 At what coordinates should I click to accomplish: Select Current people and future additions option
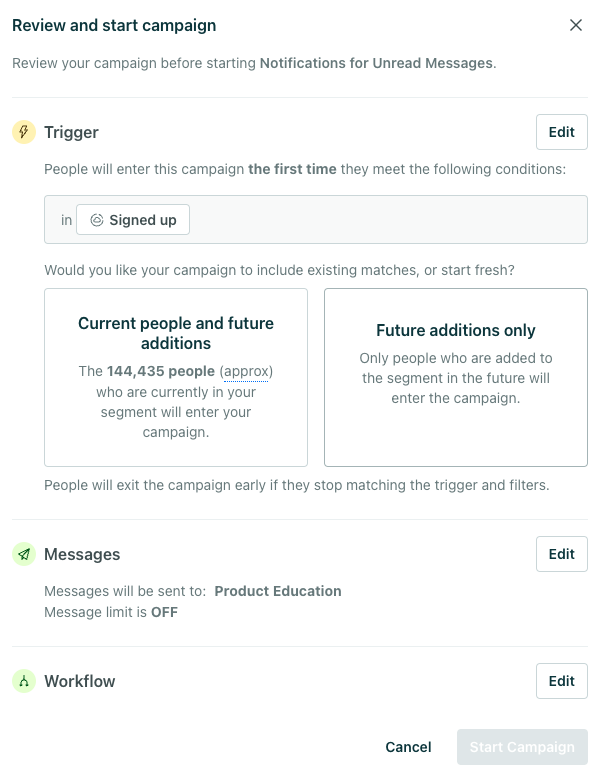pyautogui.click(x=176, y=377)
